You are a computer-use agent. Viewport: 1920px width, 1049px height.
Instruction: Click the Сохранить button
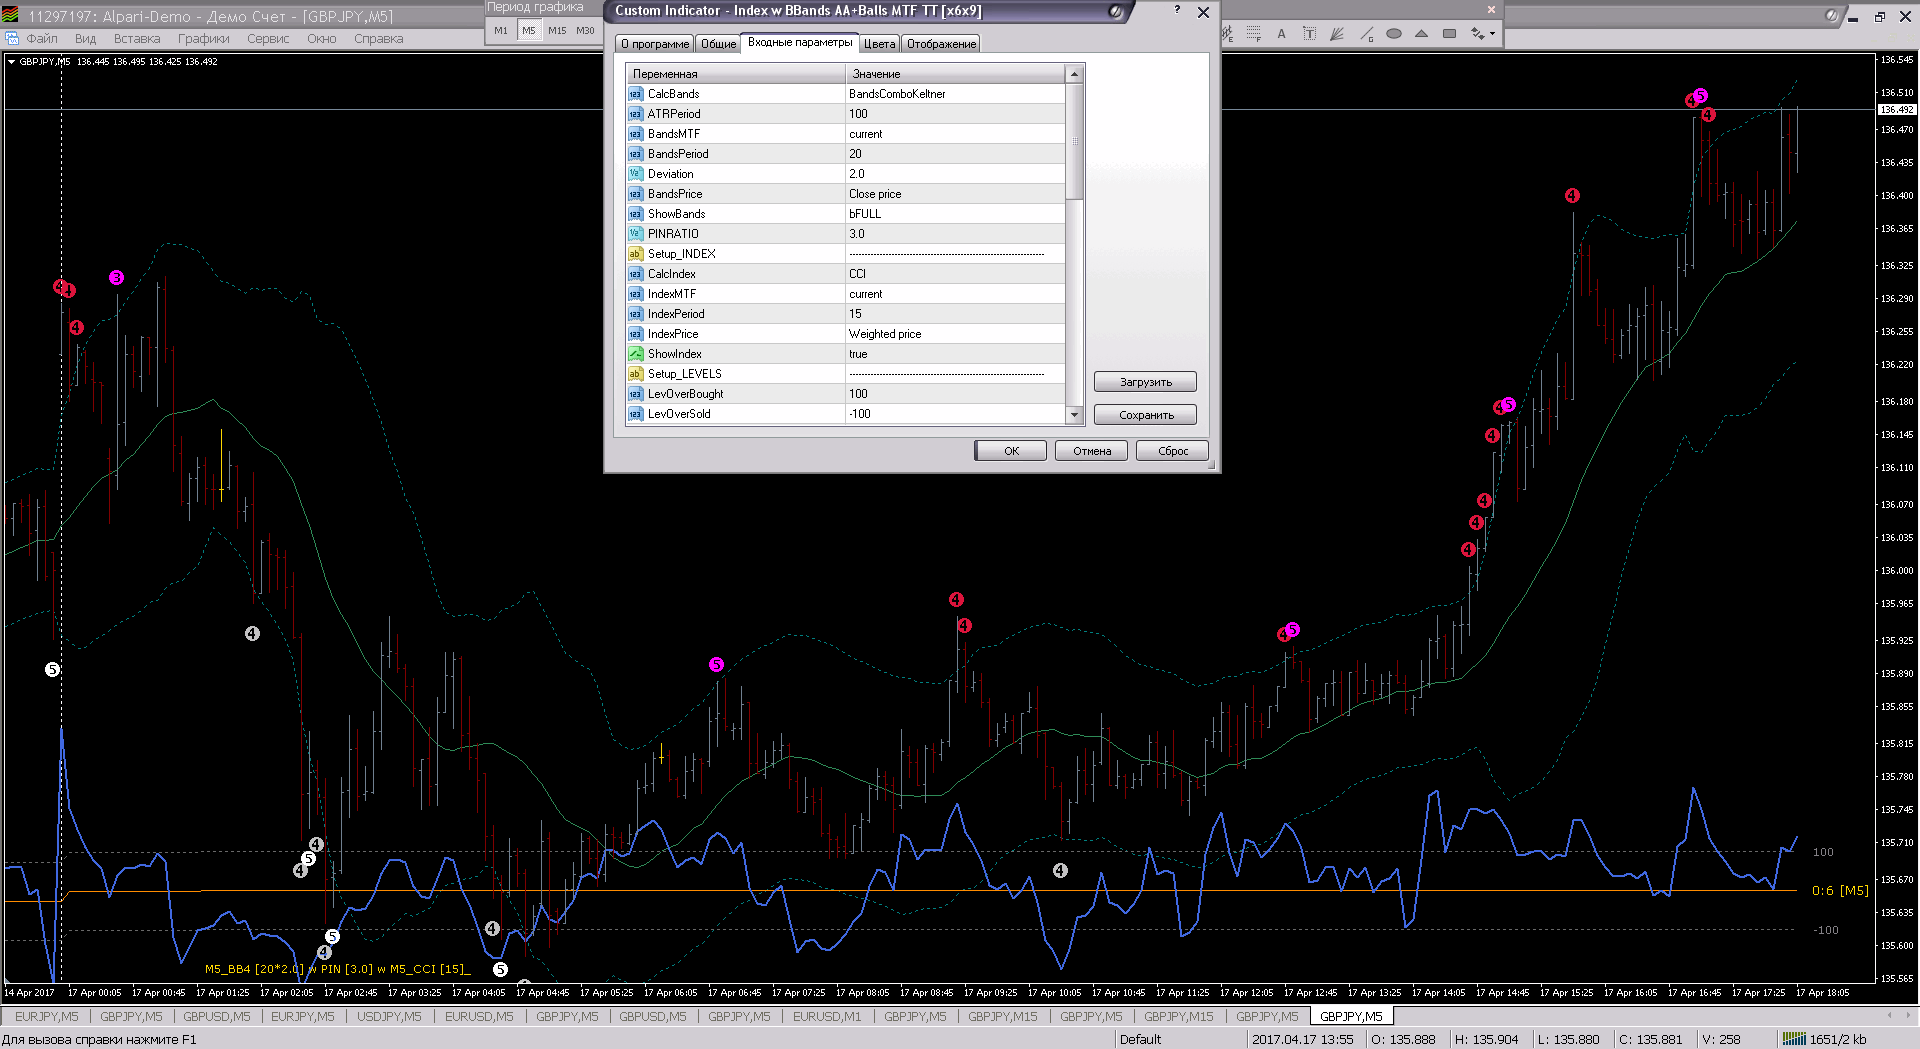pyautogui.click(x=1145, y=415)
